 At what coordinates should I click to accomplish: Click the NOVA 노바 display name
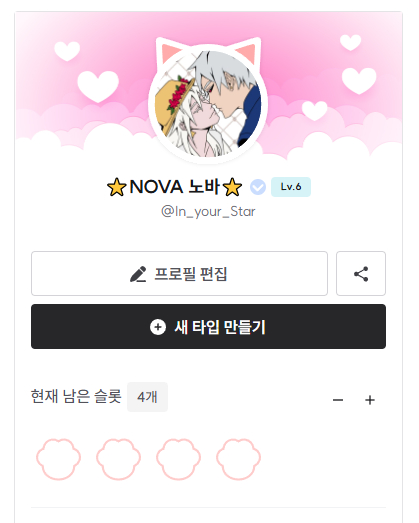pyautogui.click(x=174, y=186)
